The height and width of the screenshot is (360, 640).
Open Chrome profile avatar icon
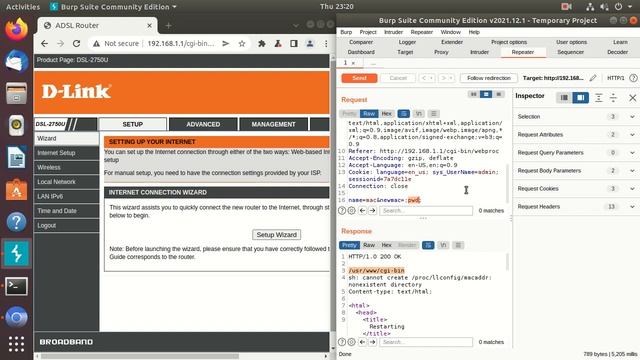[x=310, y=43]
